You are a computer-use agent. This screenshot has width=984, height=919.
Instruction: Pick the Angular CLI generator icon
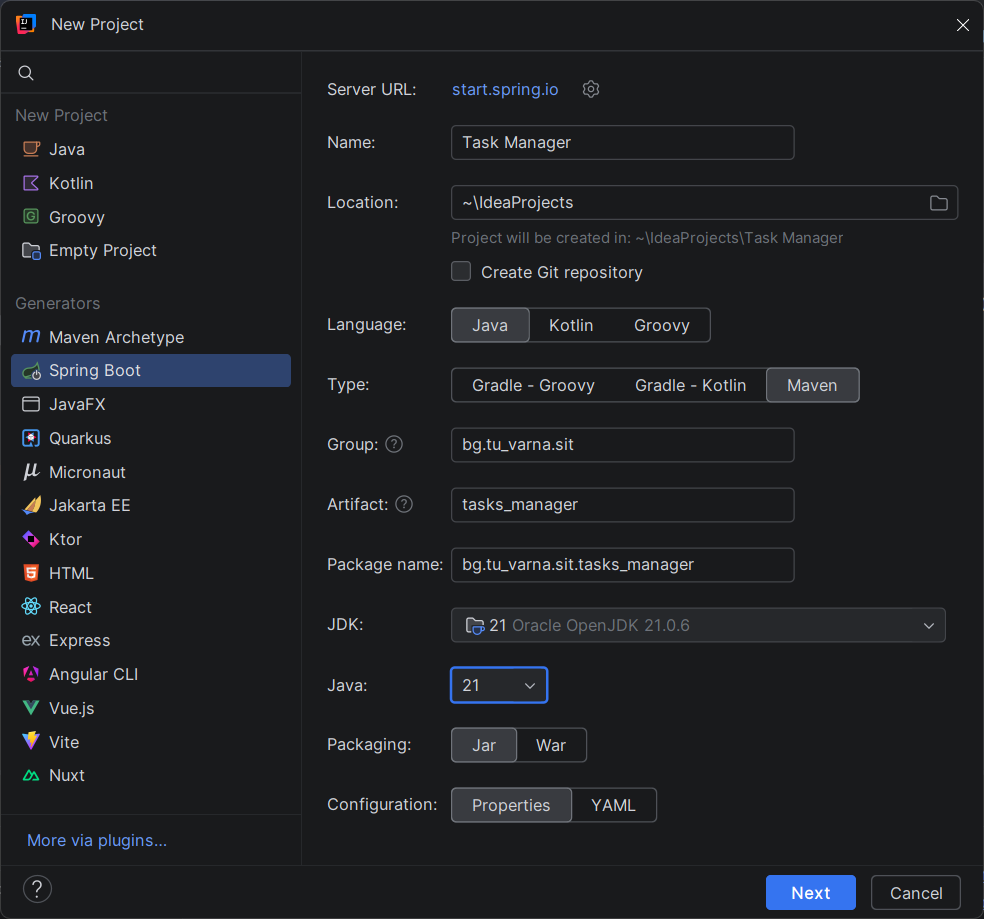click(x=31, y=674)
